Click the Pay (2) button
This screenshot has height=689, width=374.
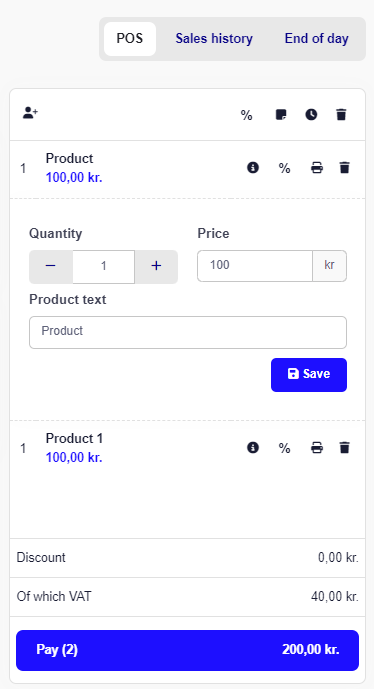click(x=188, y=650)
